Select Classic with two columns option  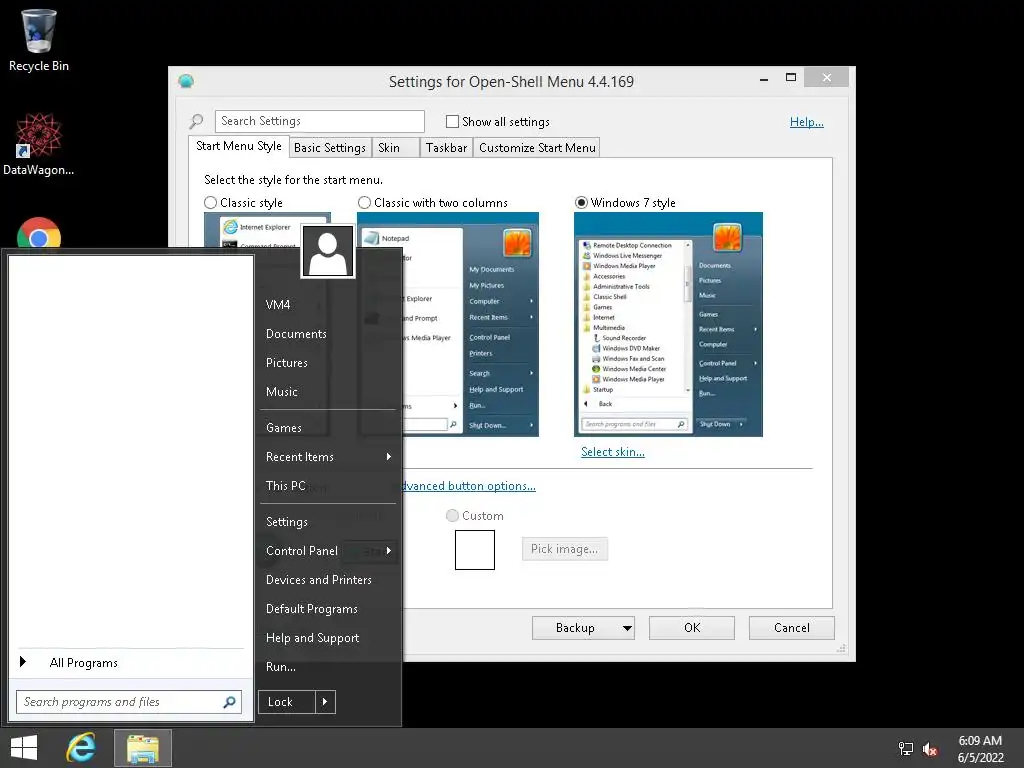pyautogui.click(x=364, y=202)
